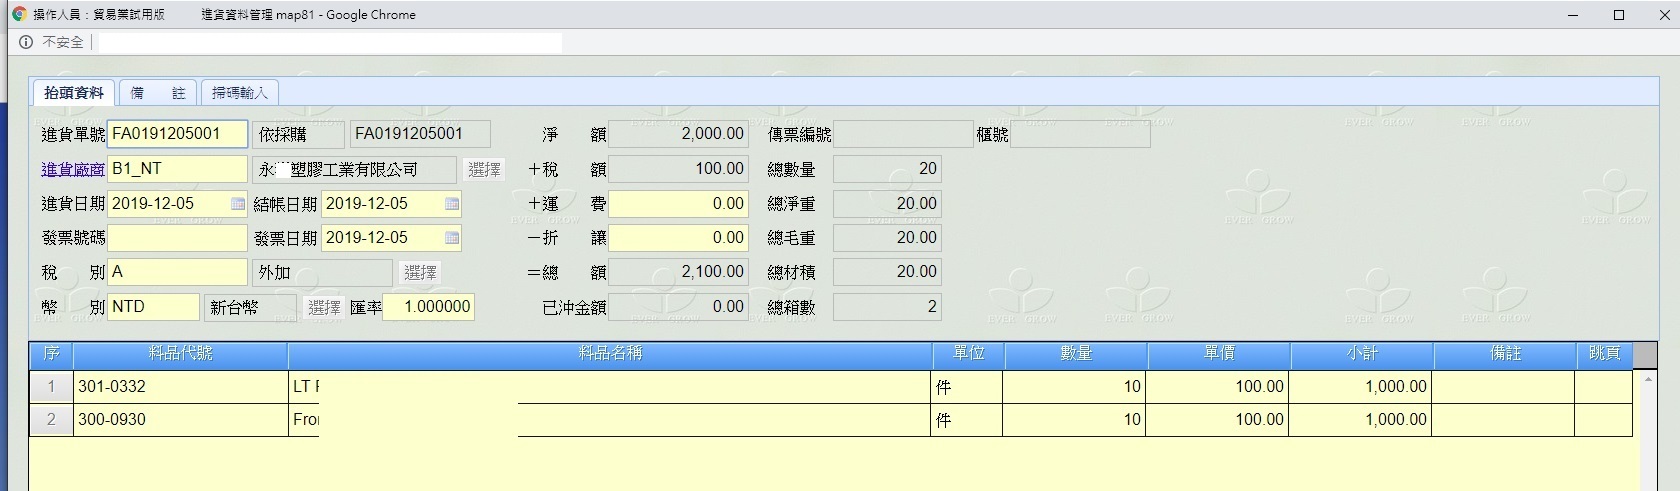Image resolution: width=1680 pixels, height=491 pixels.
Task: Switch to the 掃碼輸入 tab
Action: click(240, 93)
